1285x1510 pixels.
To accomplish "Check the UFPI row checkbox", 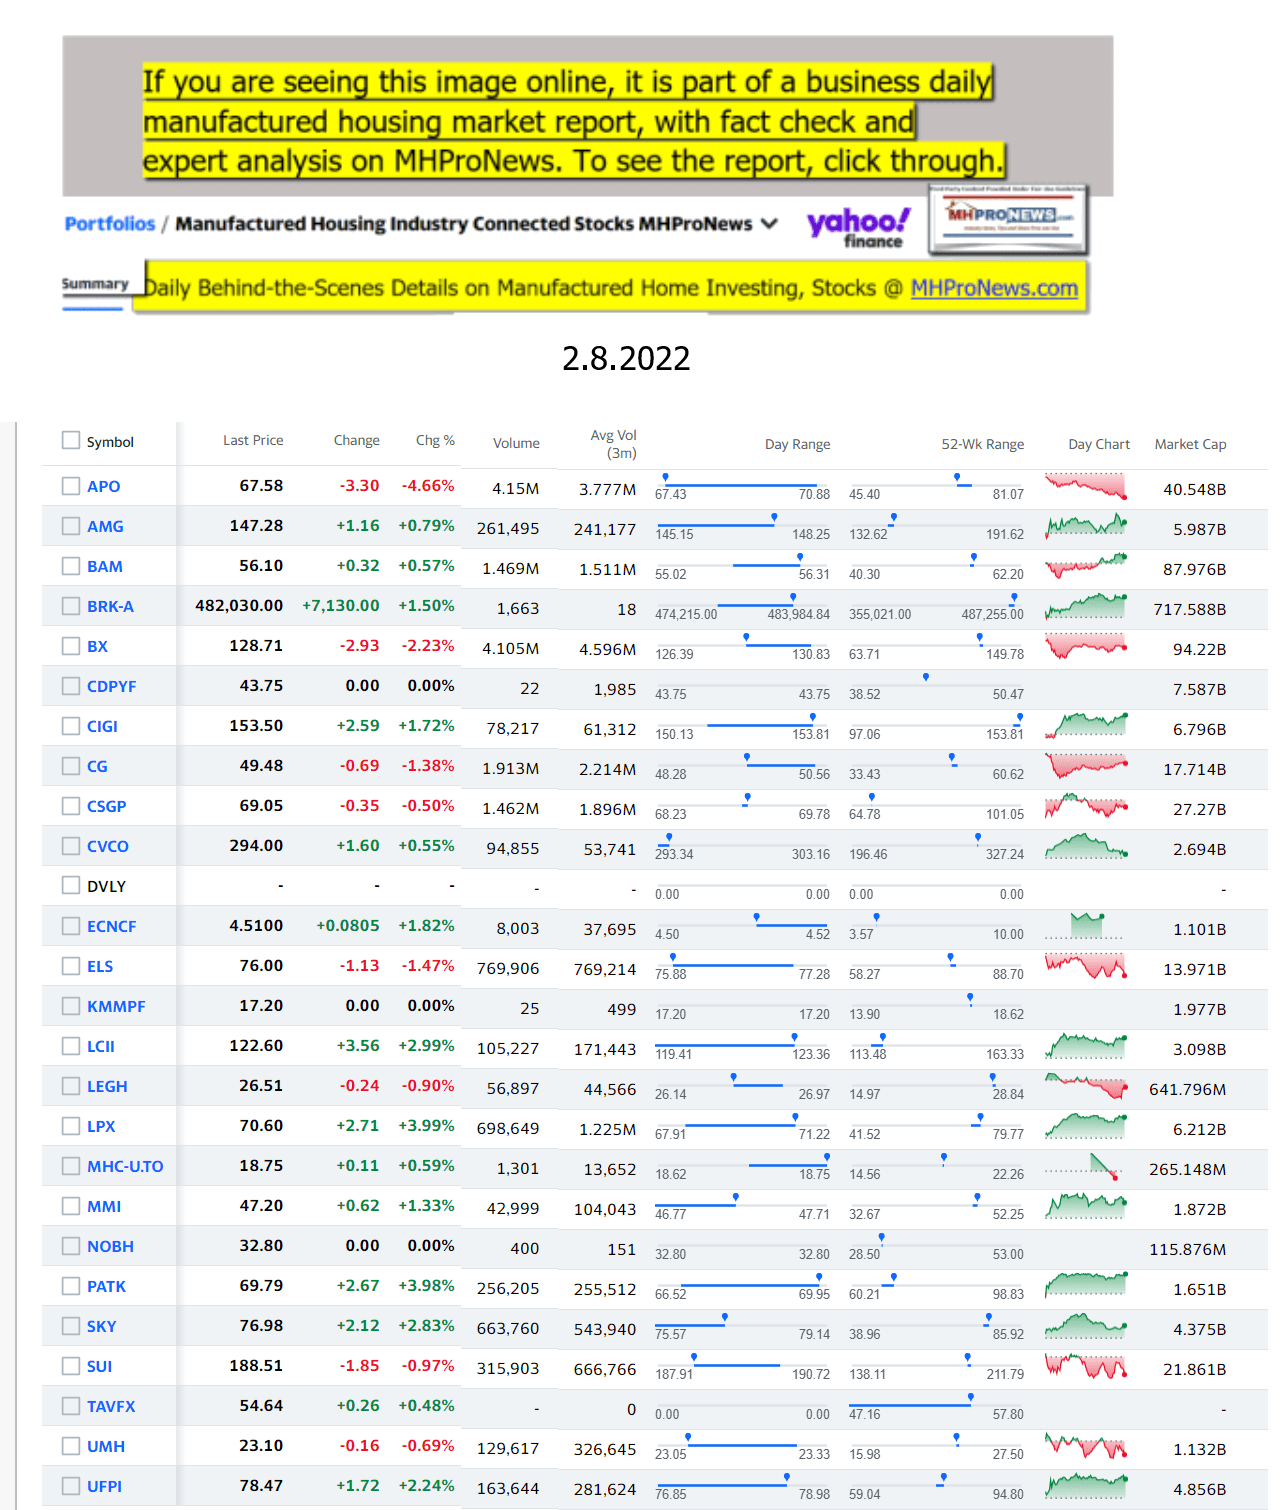I will pyautogui.click(x=71, y=1486).
